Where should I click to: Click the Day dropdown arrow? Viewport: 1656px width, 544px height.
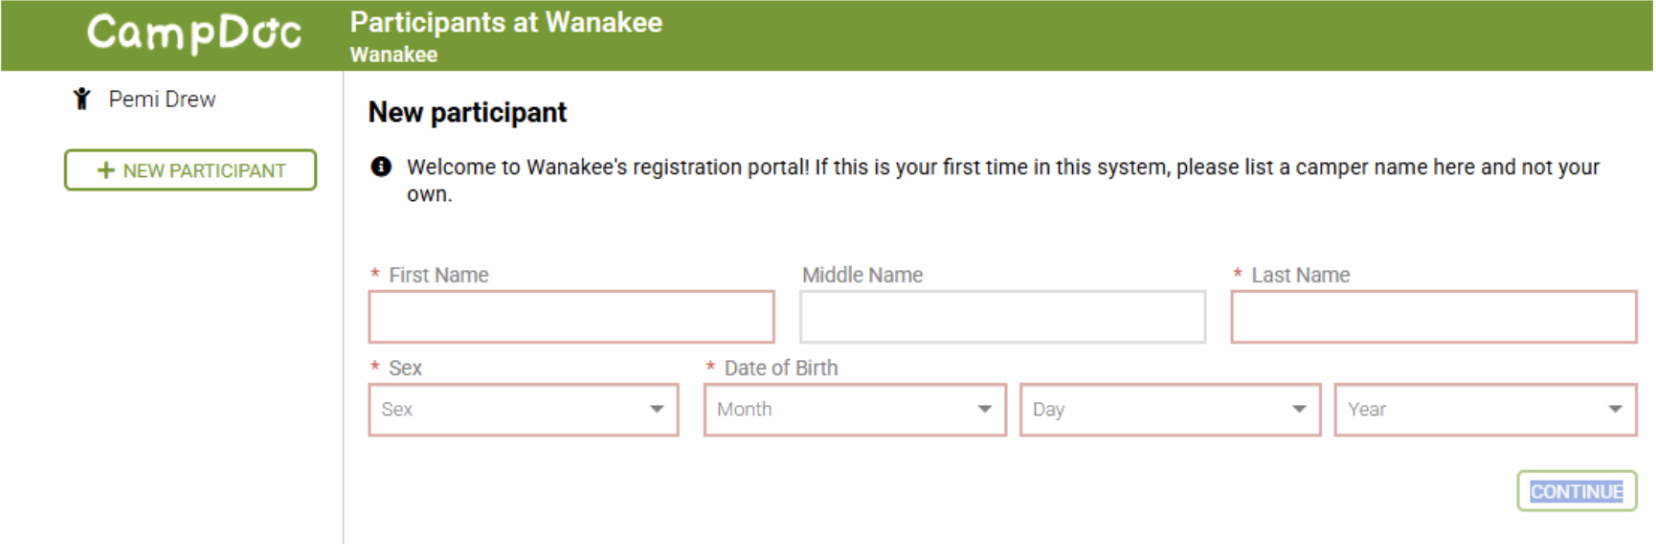[1298, 409]
